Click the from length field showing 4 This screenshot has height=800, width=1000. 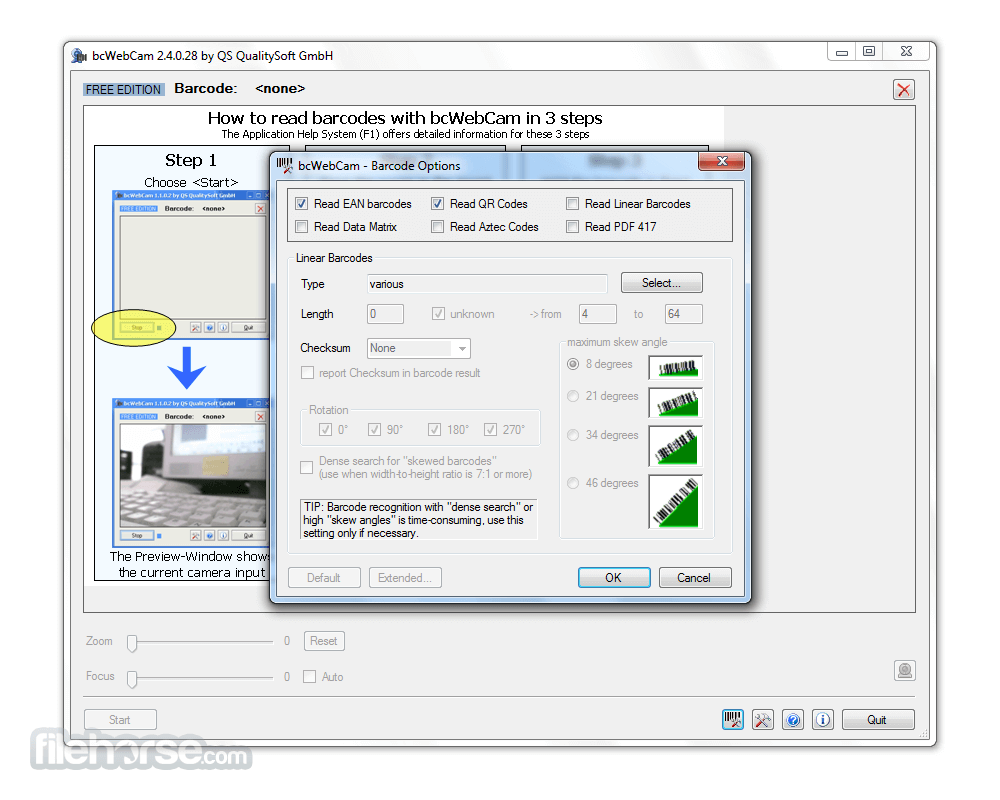point(598,314)
